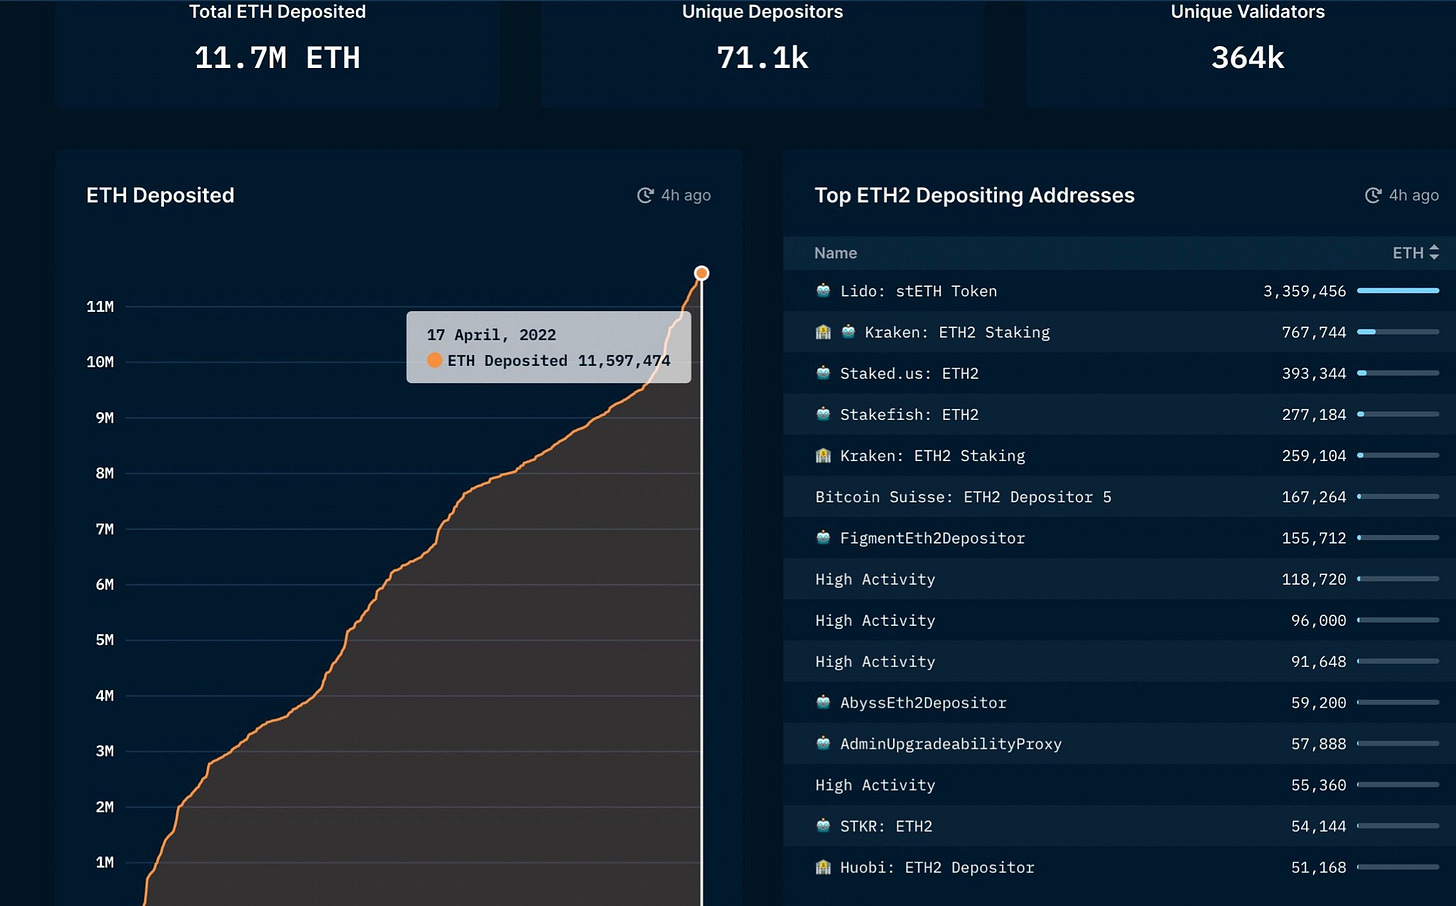Click the refresh clock icon on Top ETH2 Depositing Addresses
Image resolution: width=1456 pixels, height=906 pixels.
pos(1374,195)
